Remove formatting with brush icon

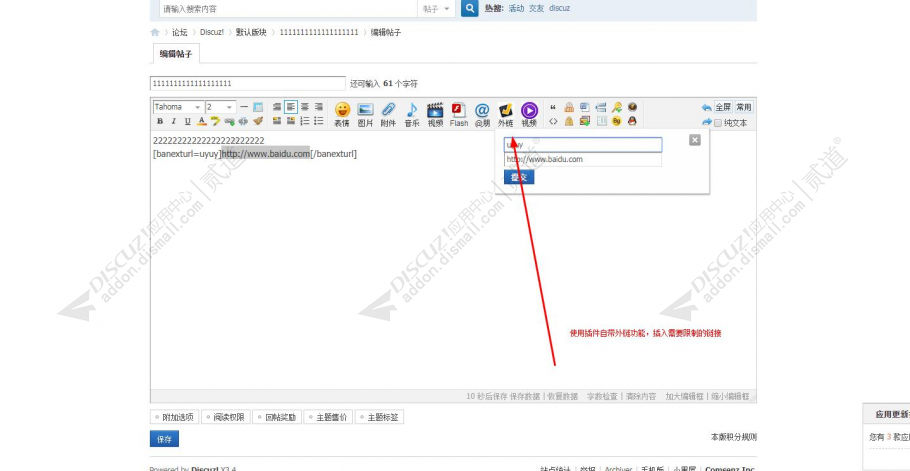point(258,121)
